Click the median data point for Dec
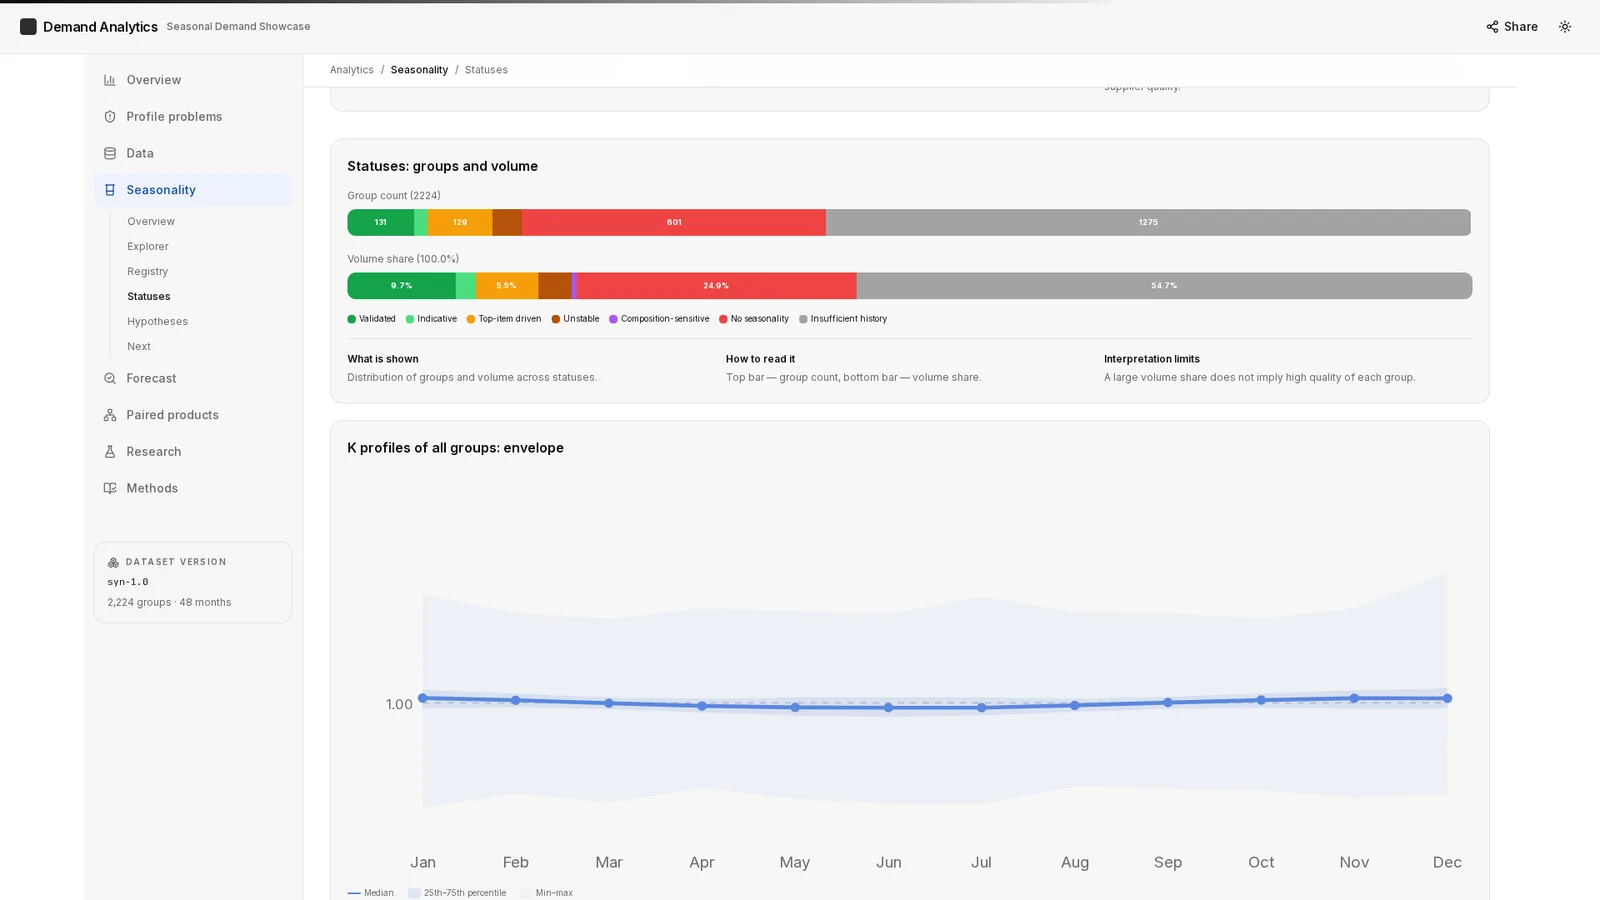The height and width of the screenshot is (900, 1600). coord(1447,698)
